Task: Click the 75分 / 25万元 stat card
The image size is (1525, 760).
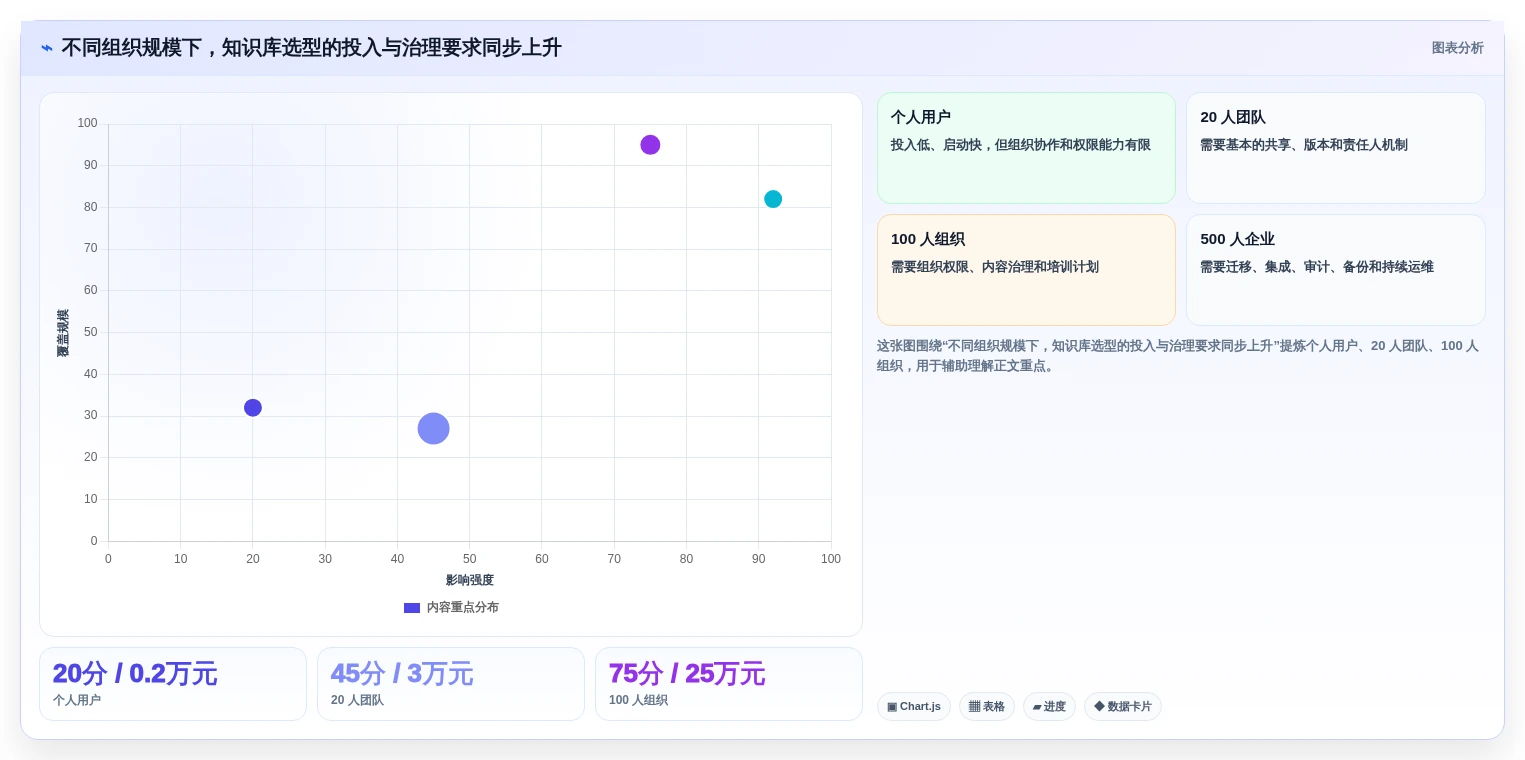Action: [729, 684]
